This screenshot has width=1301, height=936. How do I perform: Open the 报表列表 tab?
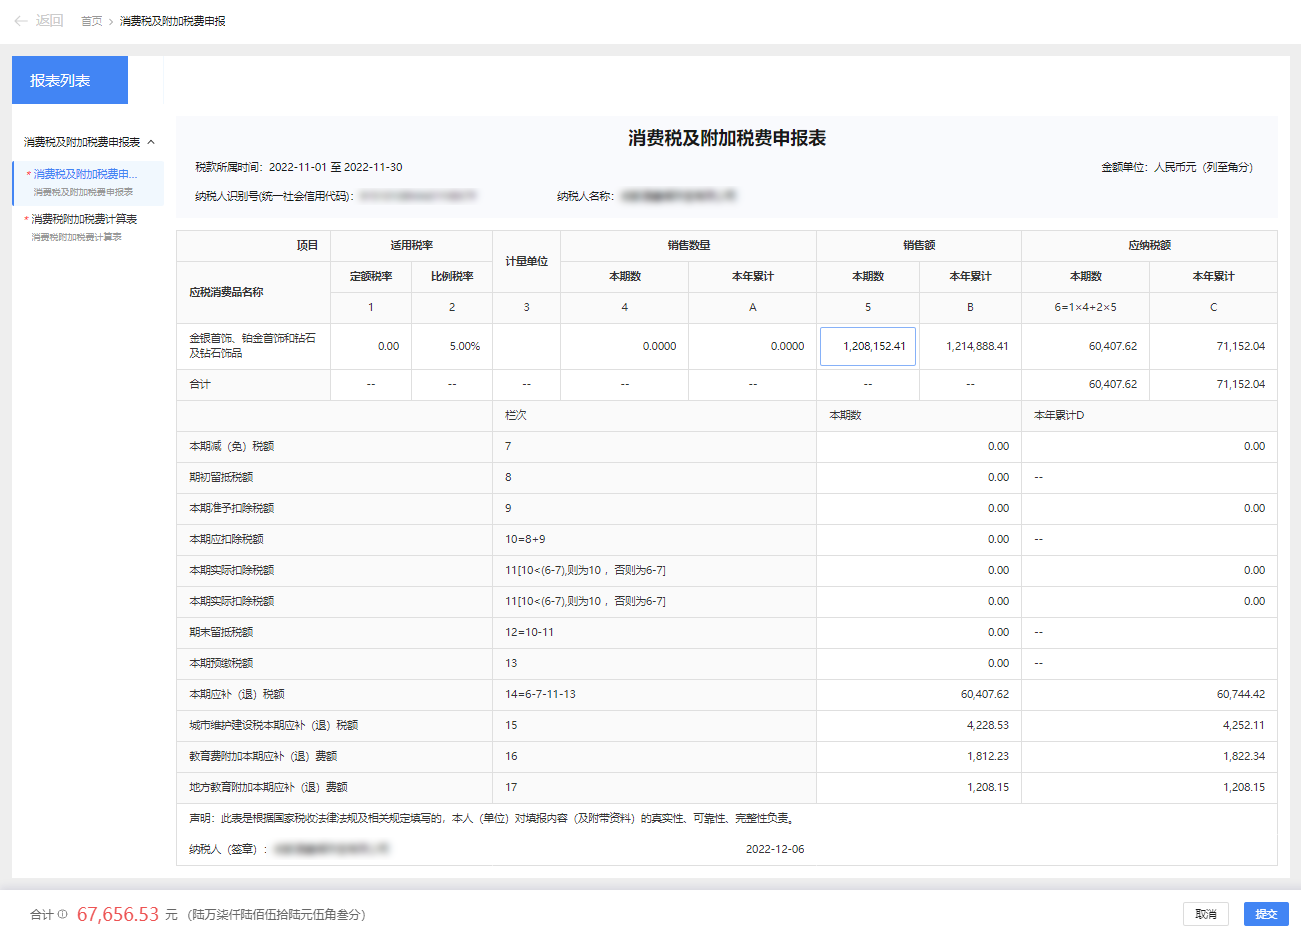pos(70,80)
